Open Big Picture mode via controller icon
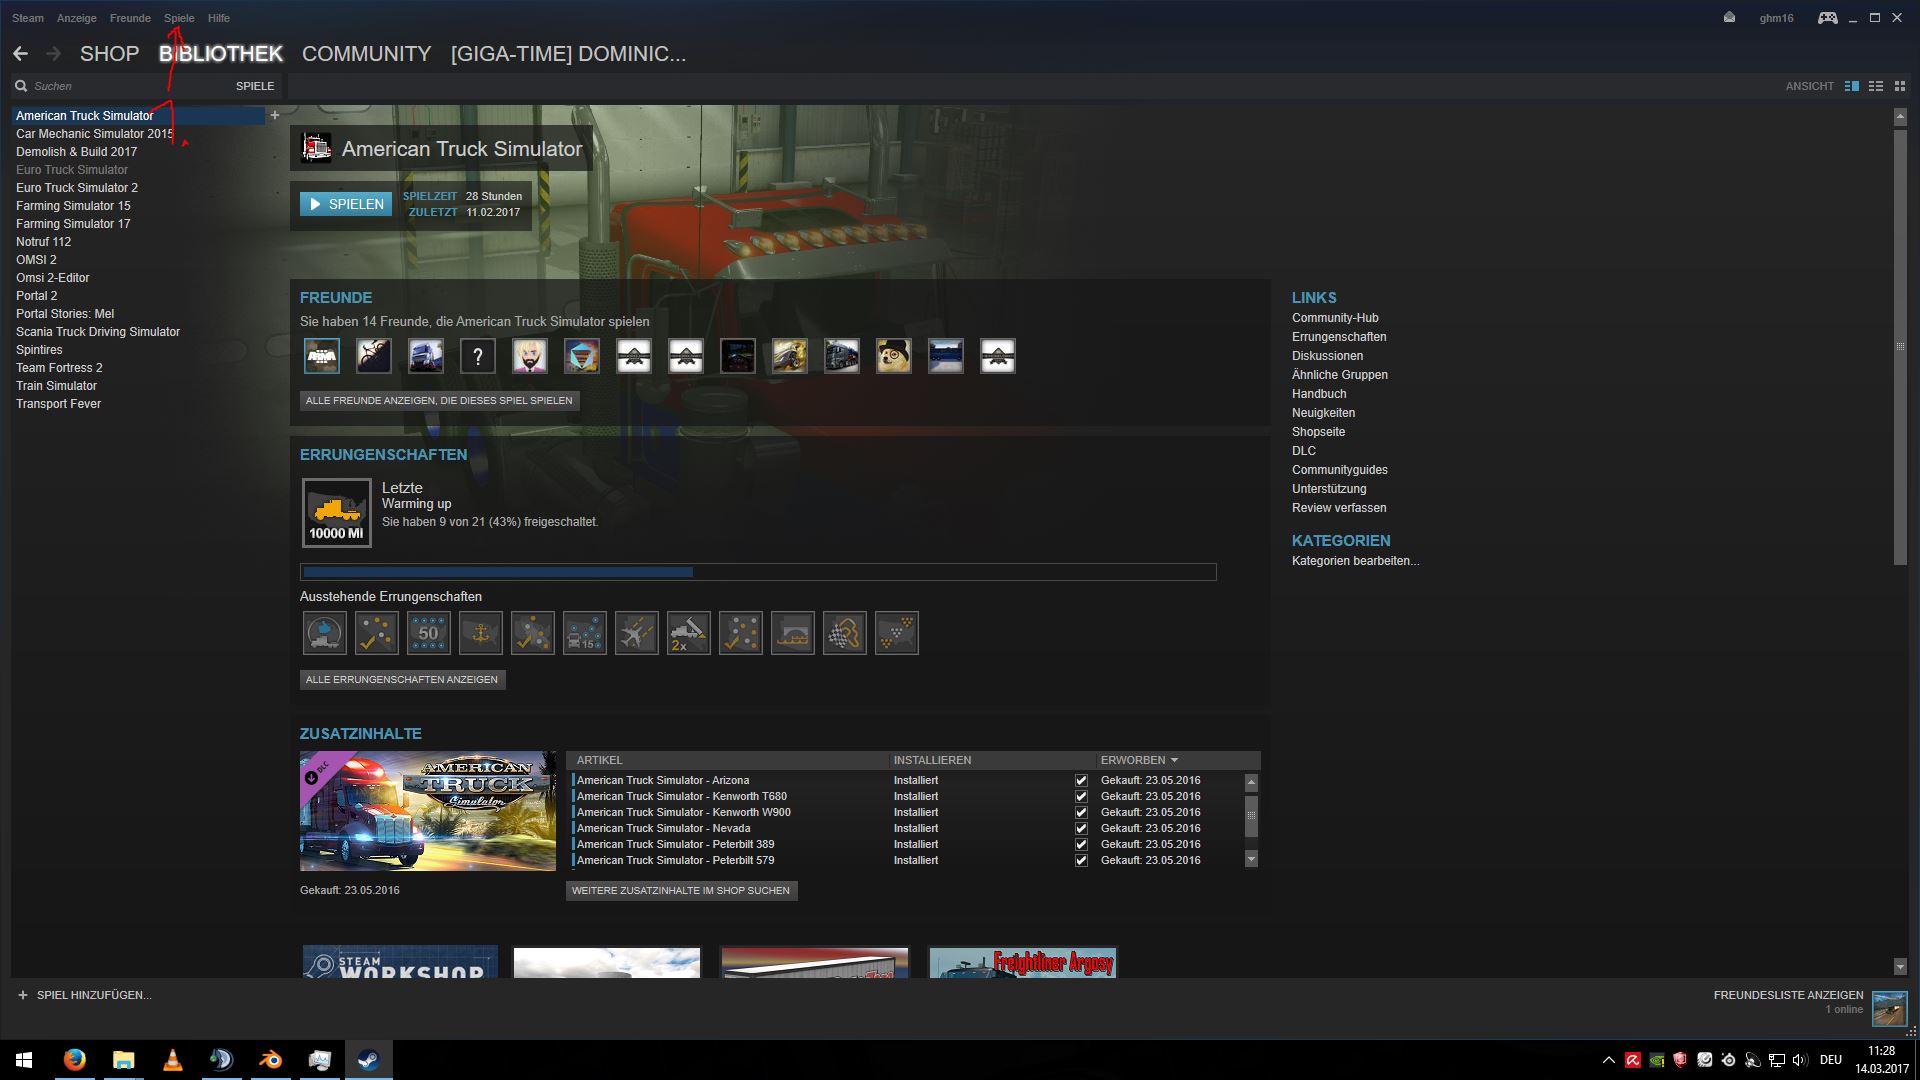Screen dimensions: 1920x1080 click(1827, 18)
